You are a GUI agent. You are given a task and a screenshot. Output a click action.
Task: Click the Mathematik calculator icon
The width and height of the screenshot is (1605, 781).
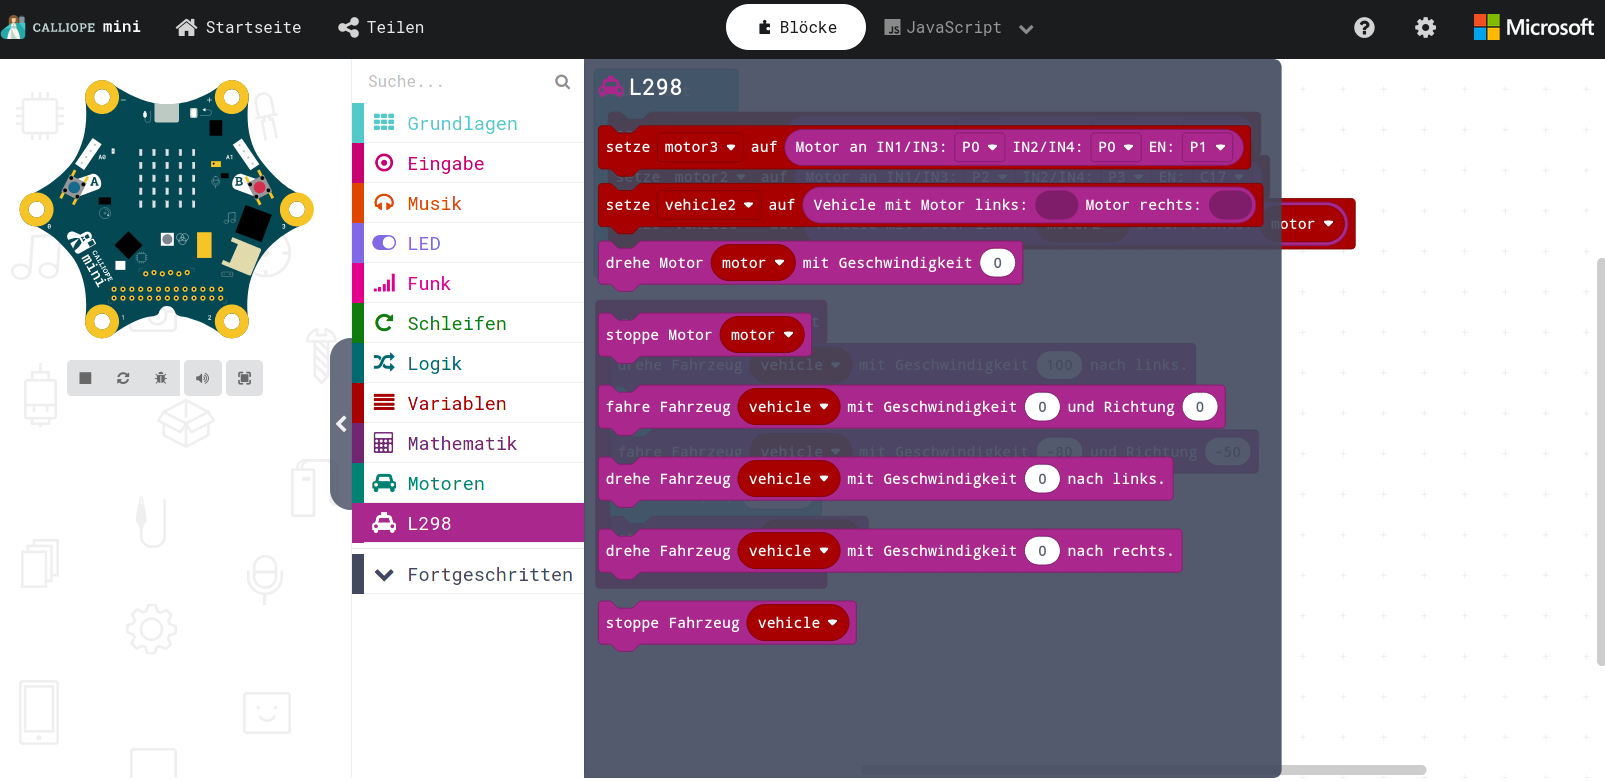pos(384,443)
